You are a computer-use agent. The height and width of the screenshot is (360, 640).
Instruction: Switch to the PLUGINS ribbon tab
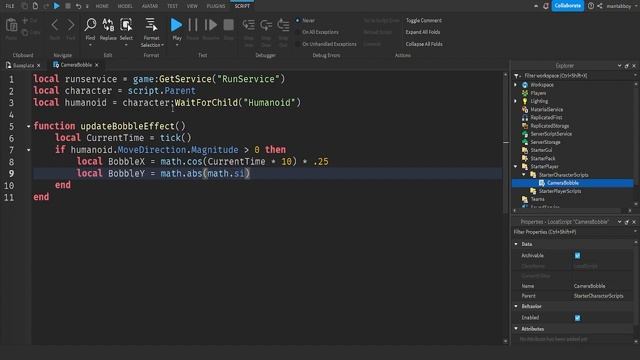pos(216,6)
